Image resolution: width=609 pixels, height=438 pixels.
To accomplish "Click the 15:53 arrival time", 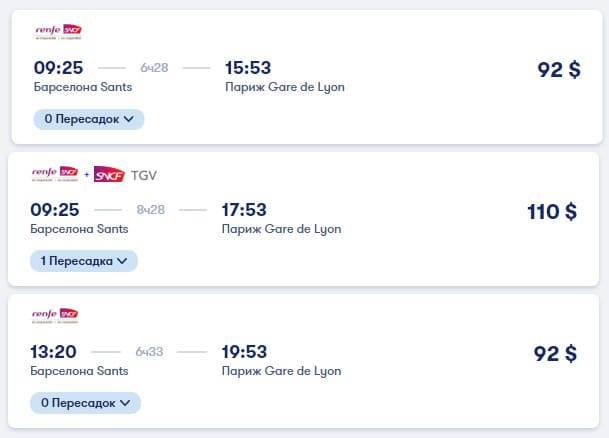I will [248, 68].
